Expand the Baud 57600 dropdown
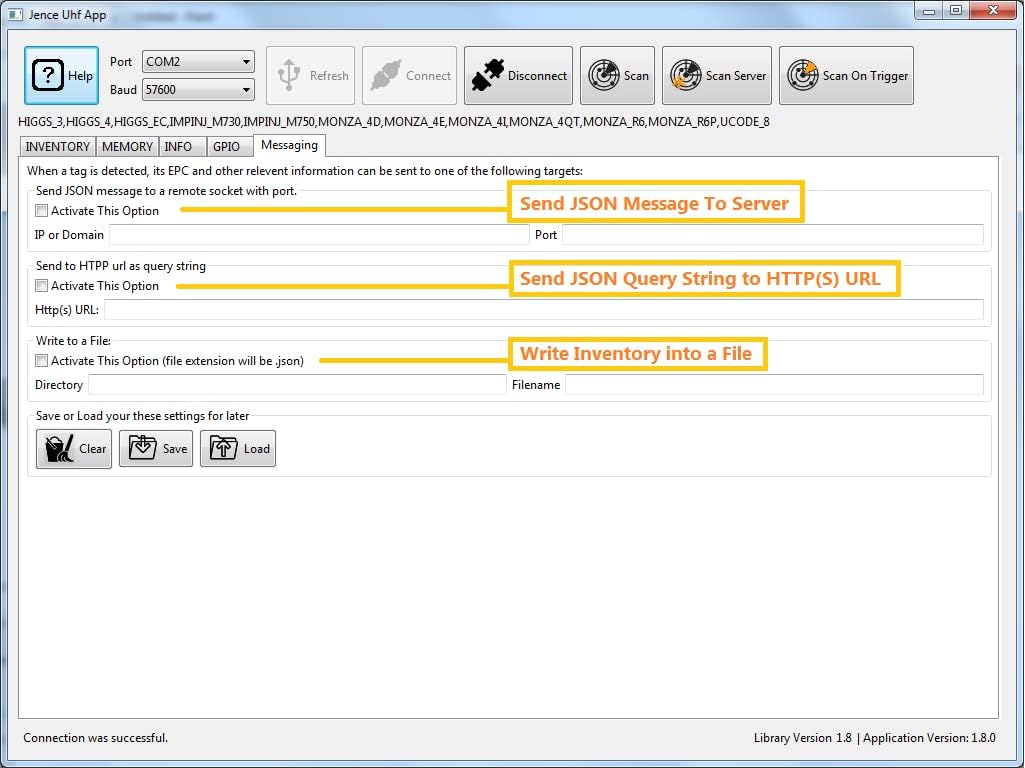The image size is (1025, 768). coord(198,90)
